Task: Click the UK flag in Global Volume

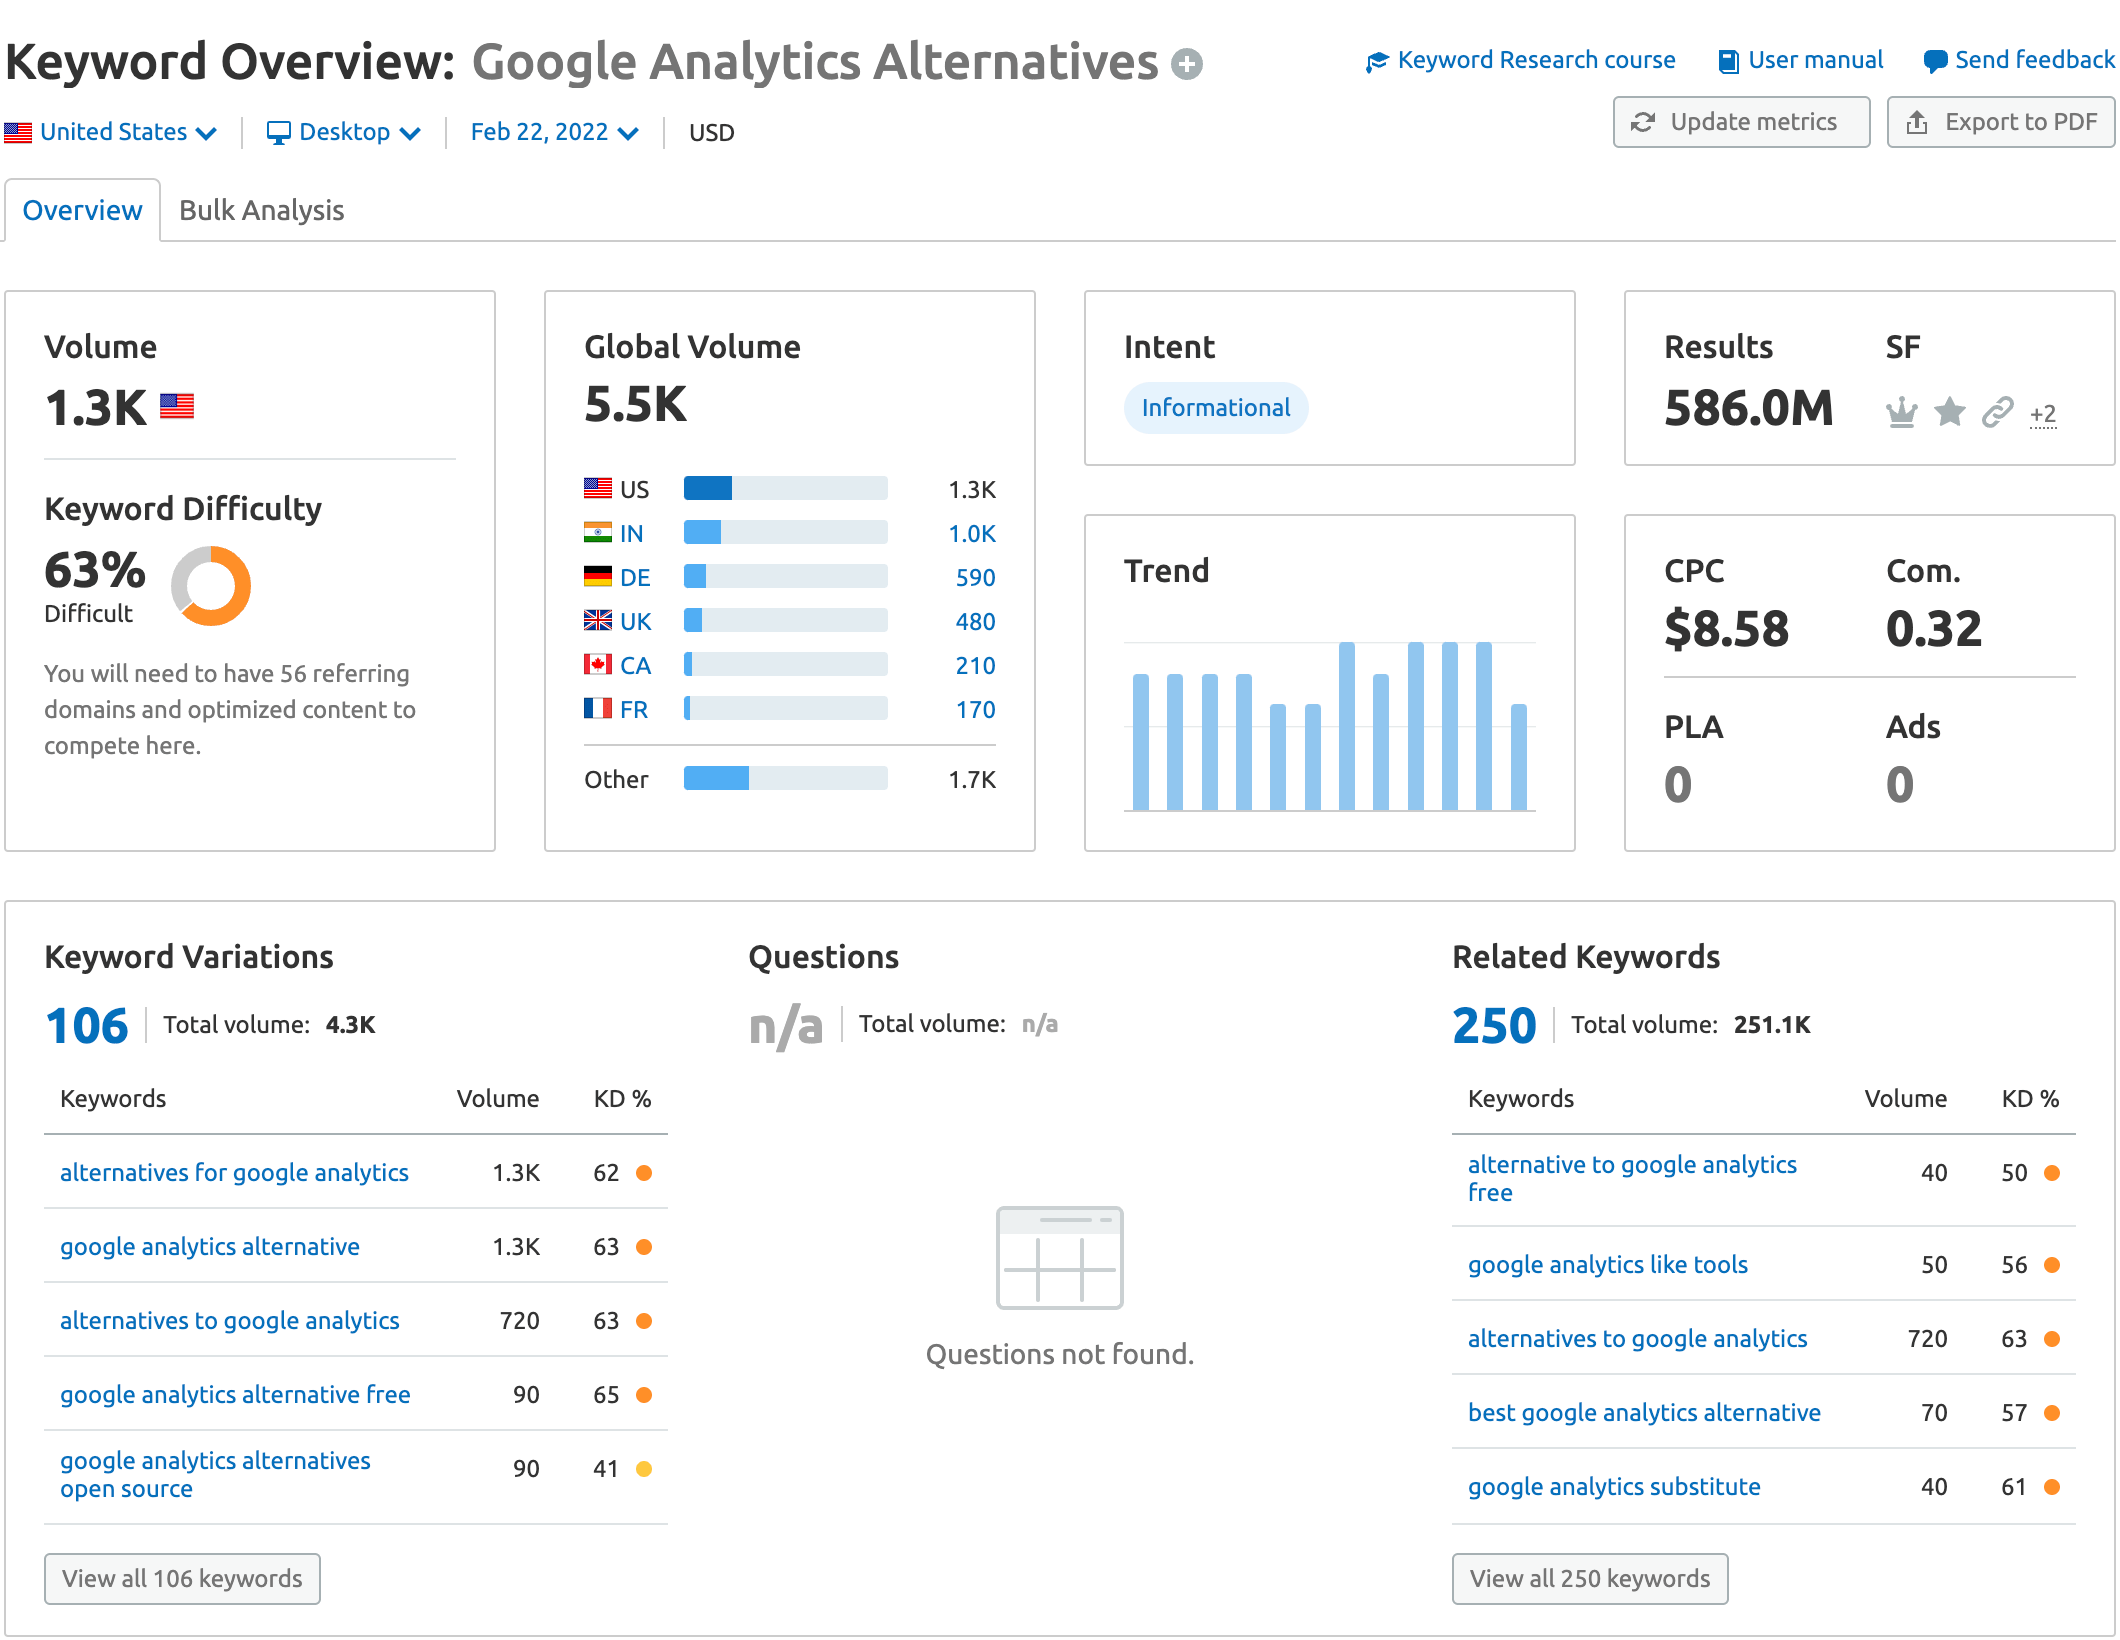Action: [598, 620]
